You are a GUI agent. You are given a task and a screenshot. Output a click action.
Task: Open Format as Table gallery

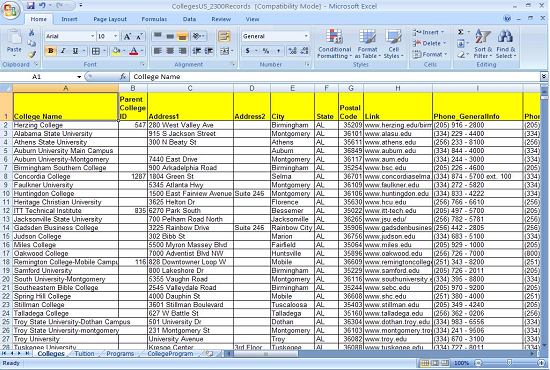(367, 44)
